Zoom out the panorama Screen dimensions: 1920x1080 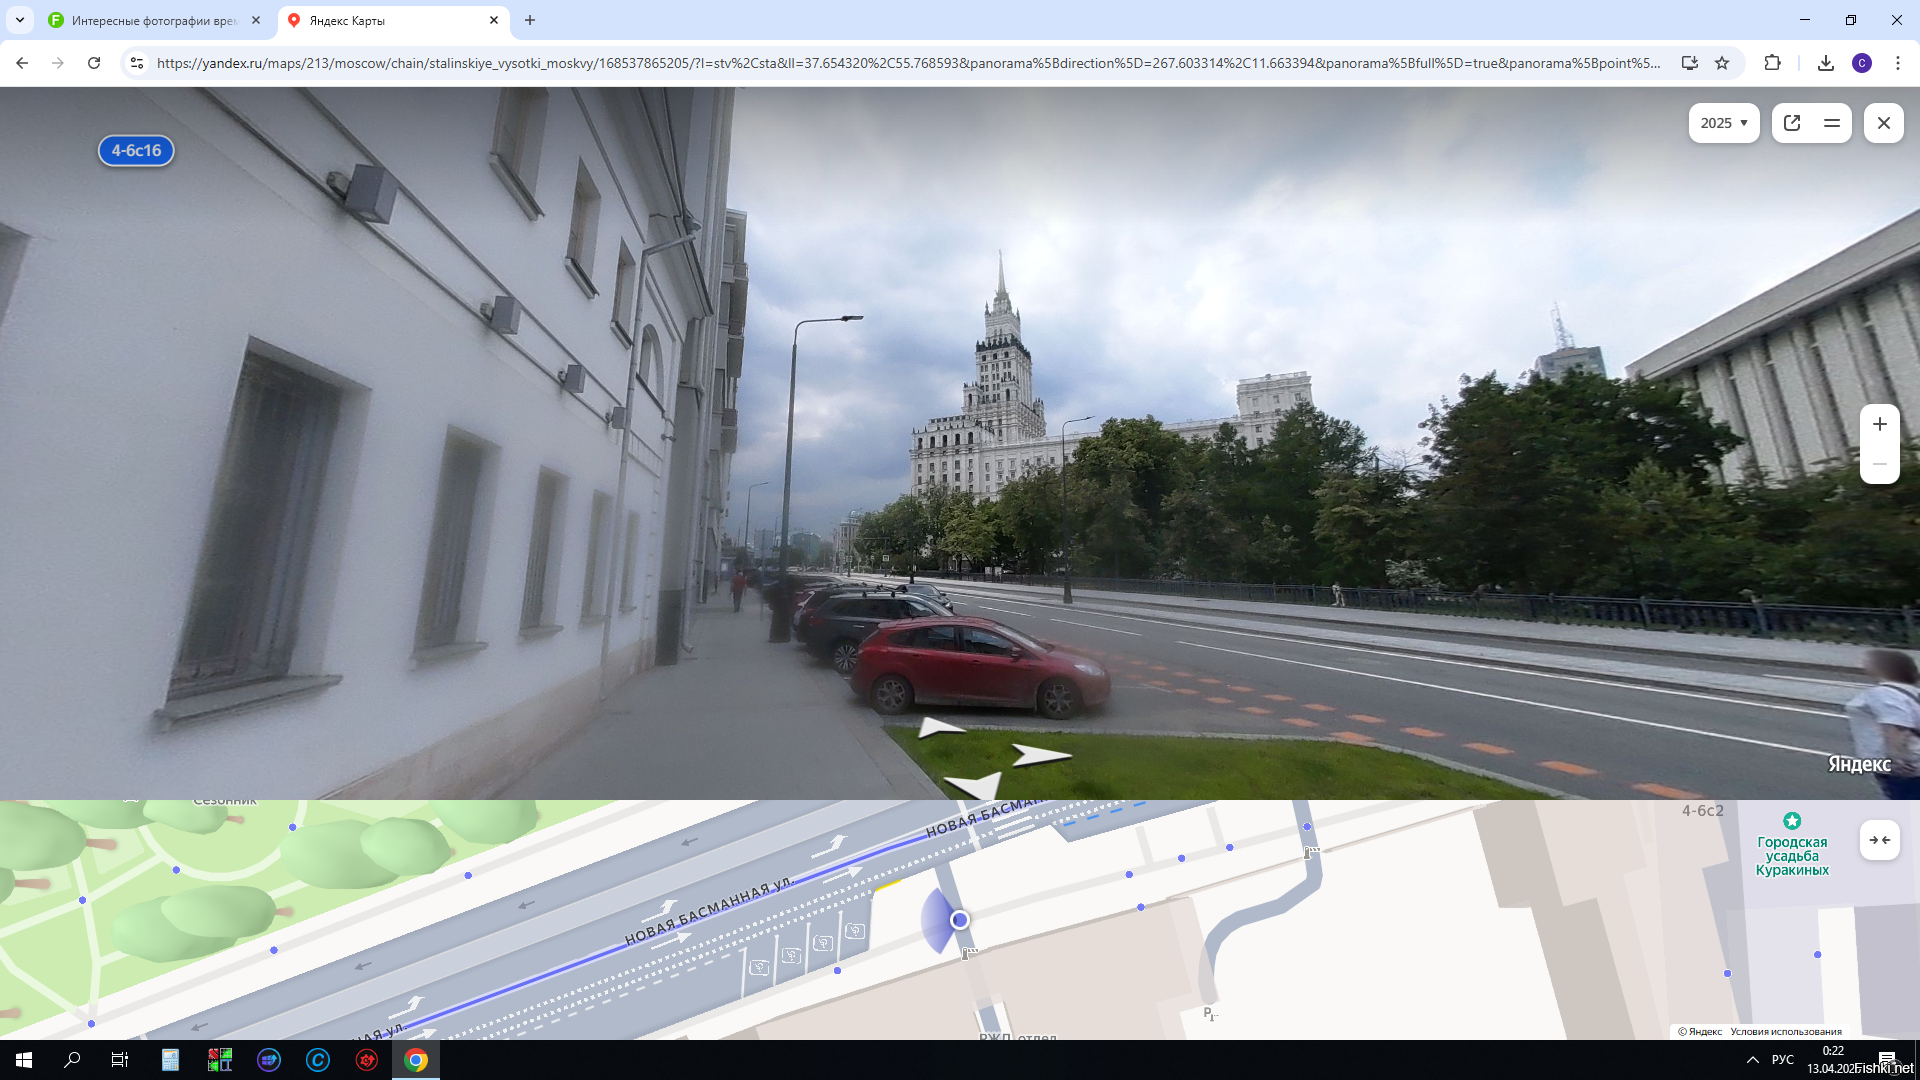point(1880,465)
